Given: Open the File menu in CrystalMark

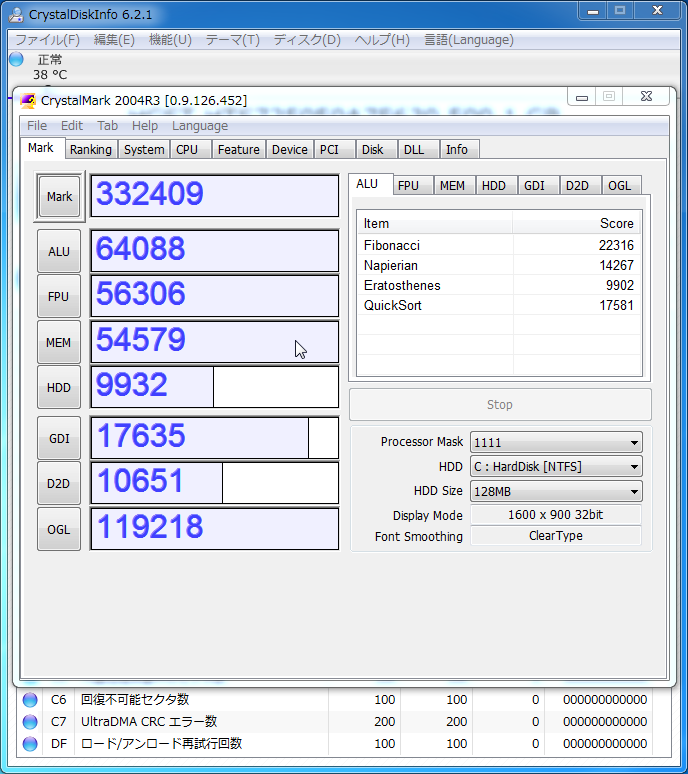Looking at the screenshot, I should click(37, 126).
